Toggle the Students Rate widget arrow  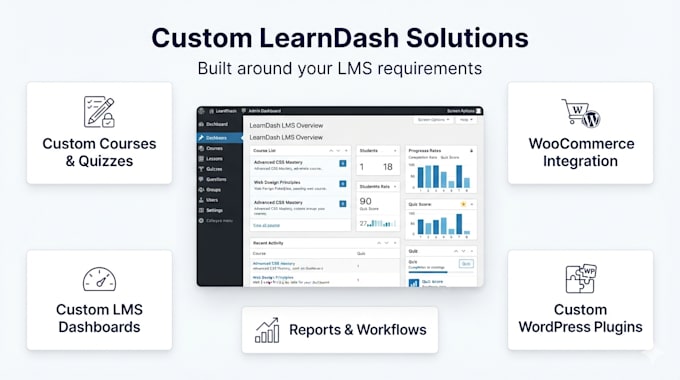pos(395,187)
